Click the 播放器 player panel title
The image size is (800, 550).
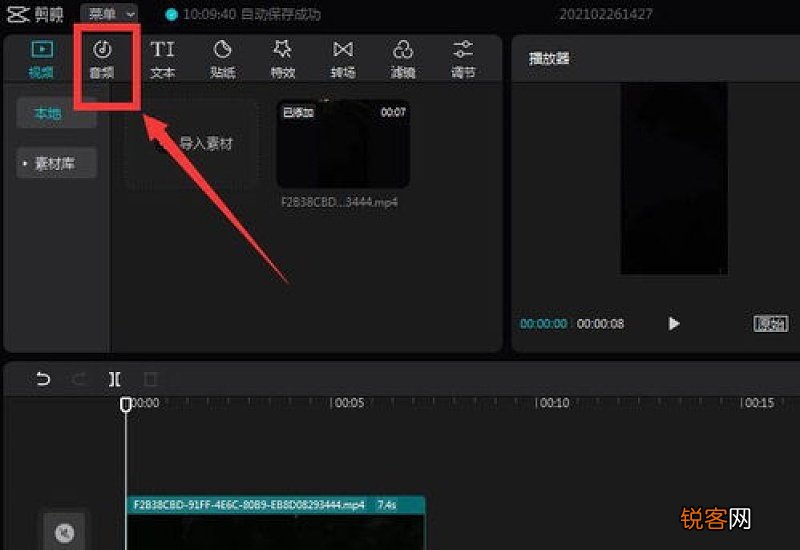[548, 59]
